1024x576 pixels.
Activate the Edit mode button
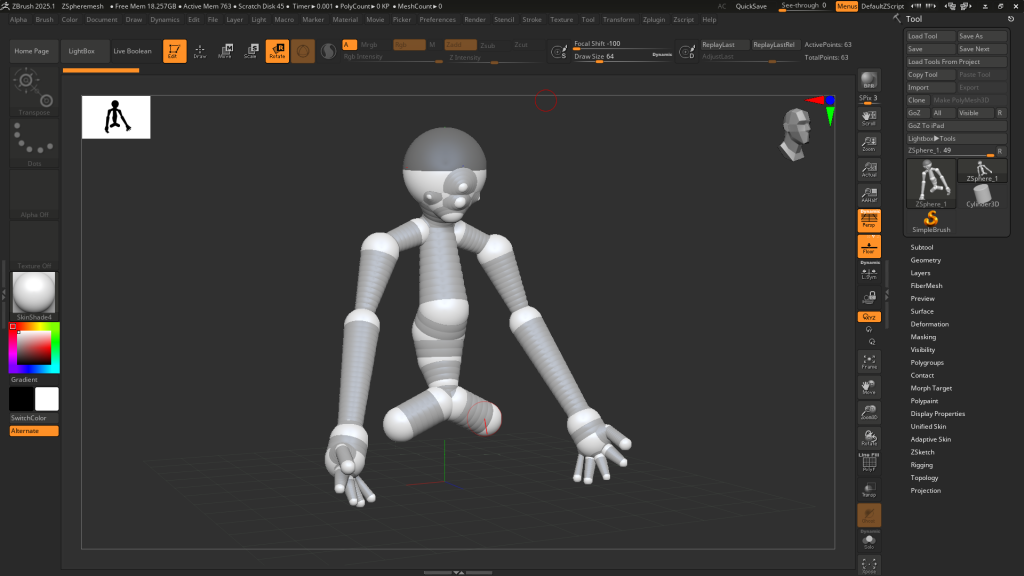(174, 51)
